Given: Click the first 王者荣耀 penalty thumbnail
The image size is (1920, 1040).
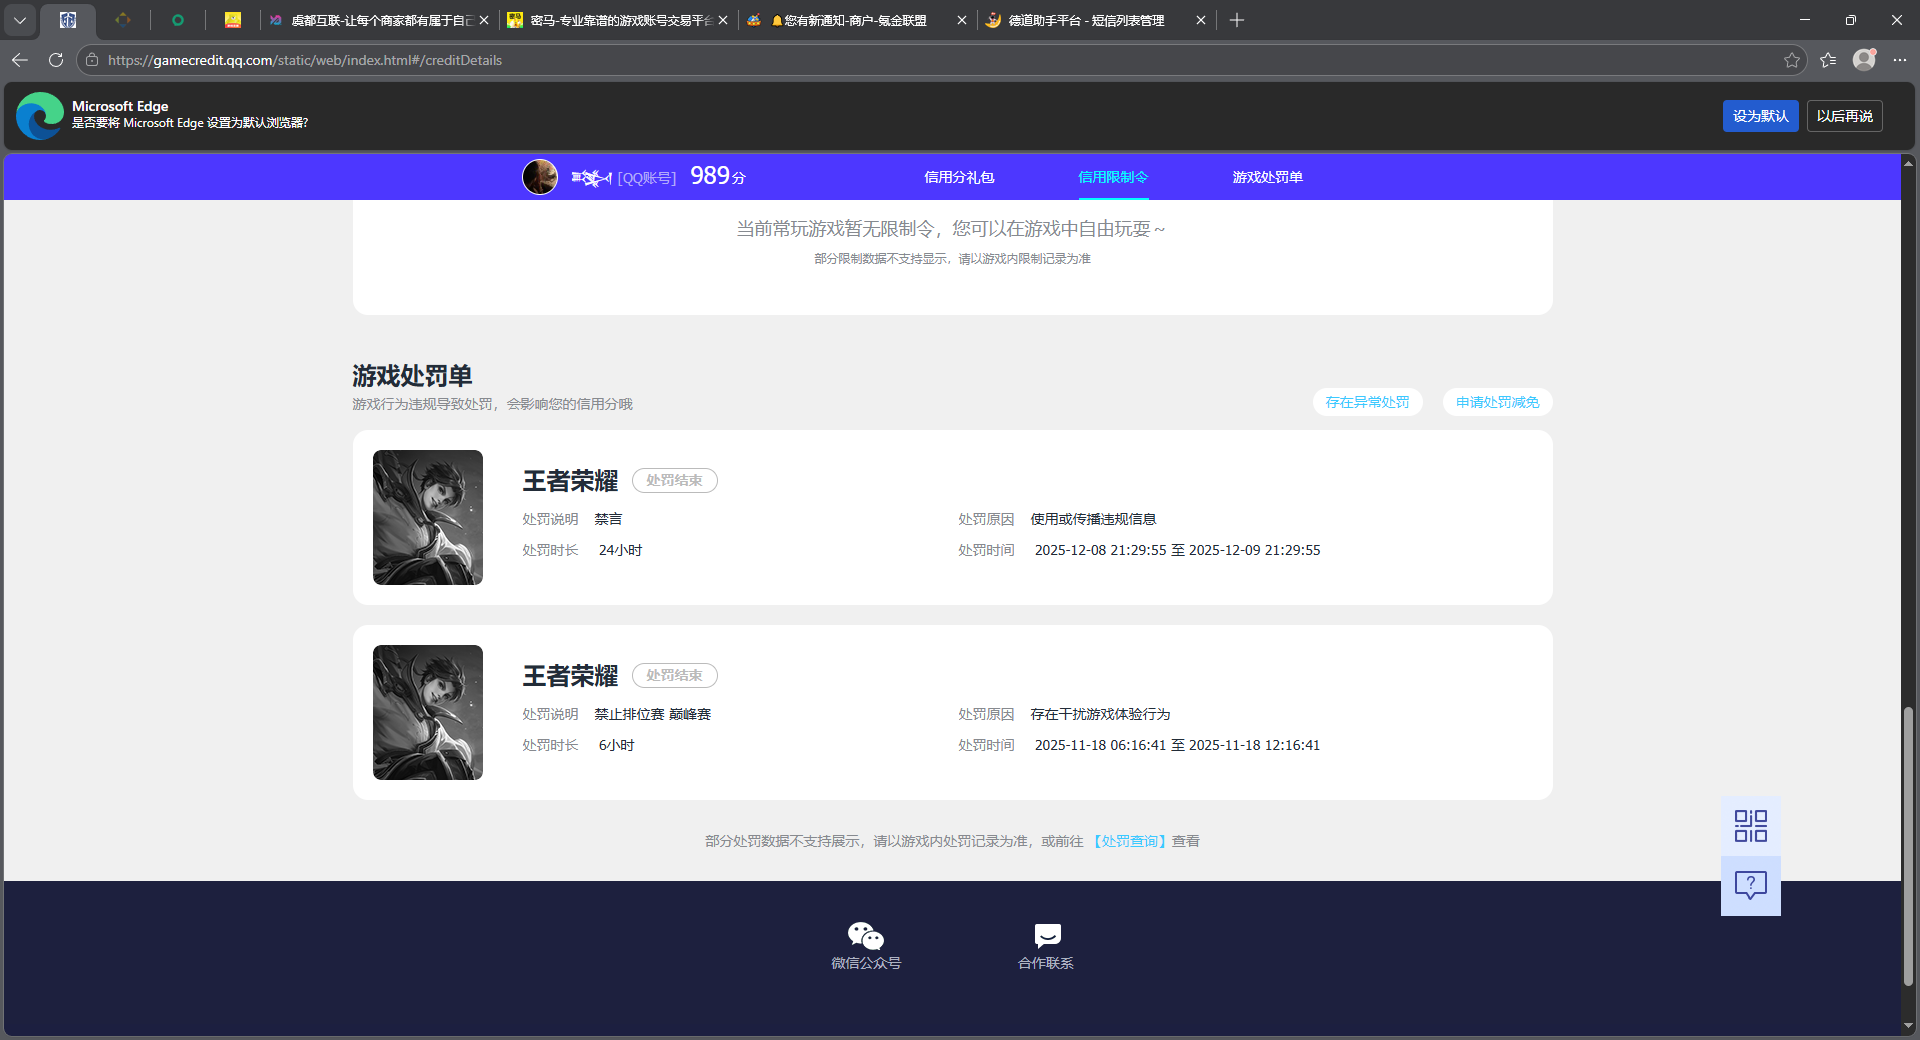Looking at the screenshot, I should click(428, 517).
